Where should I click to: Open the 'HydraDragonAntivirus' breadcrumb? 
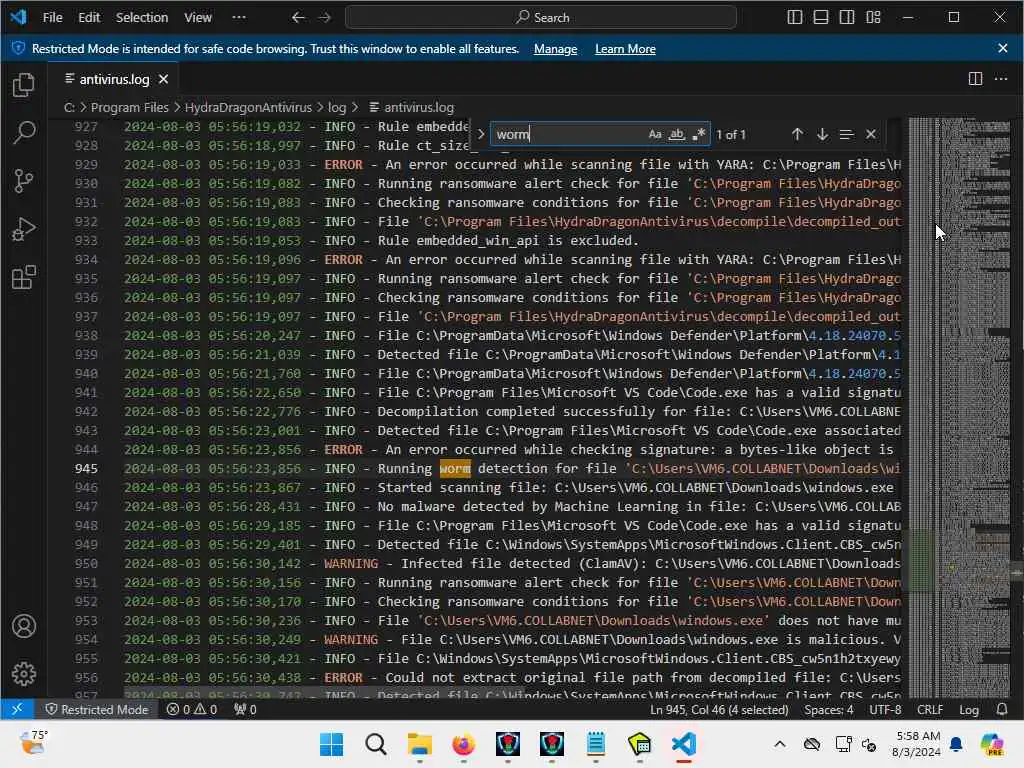pyautogui.click(x=248, y=107)
